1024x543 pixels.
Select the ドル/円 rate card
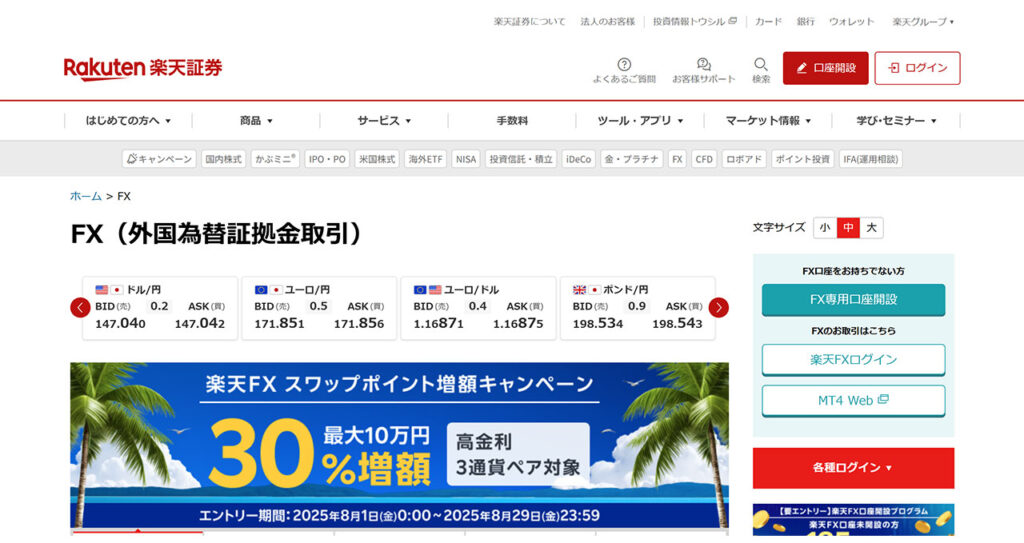(160, 308)
